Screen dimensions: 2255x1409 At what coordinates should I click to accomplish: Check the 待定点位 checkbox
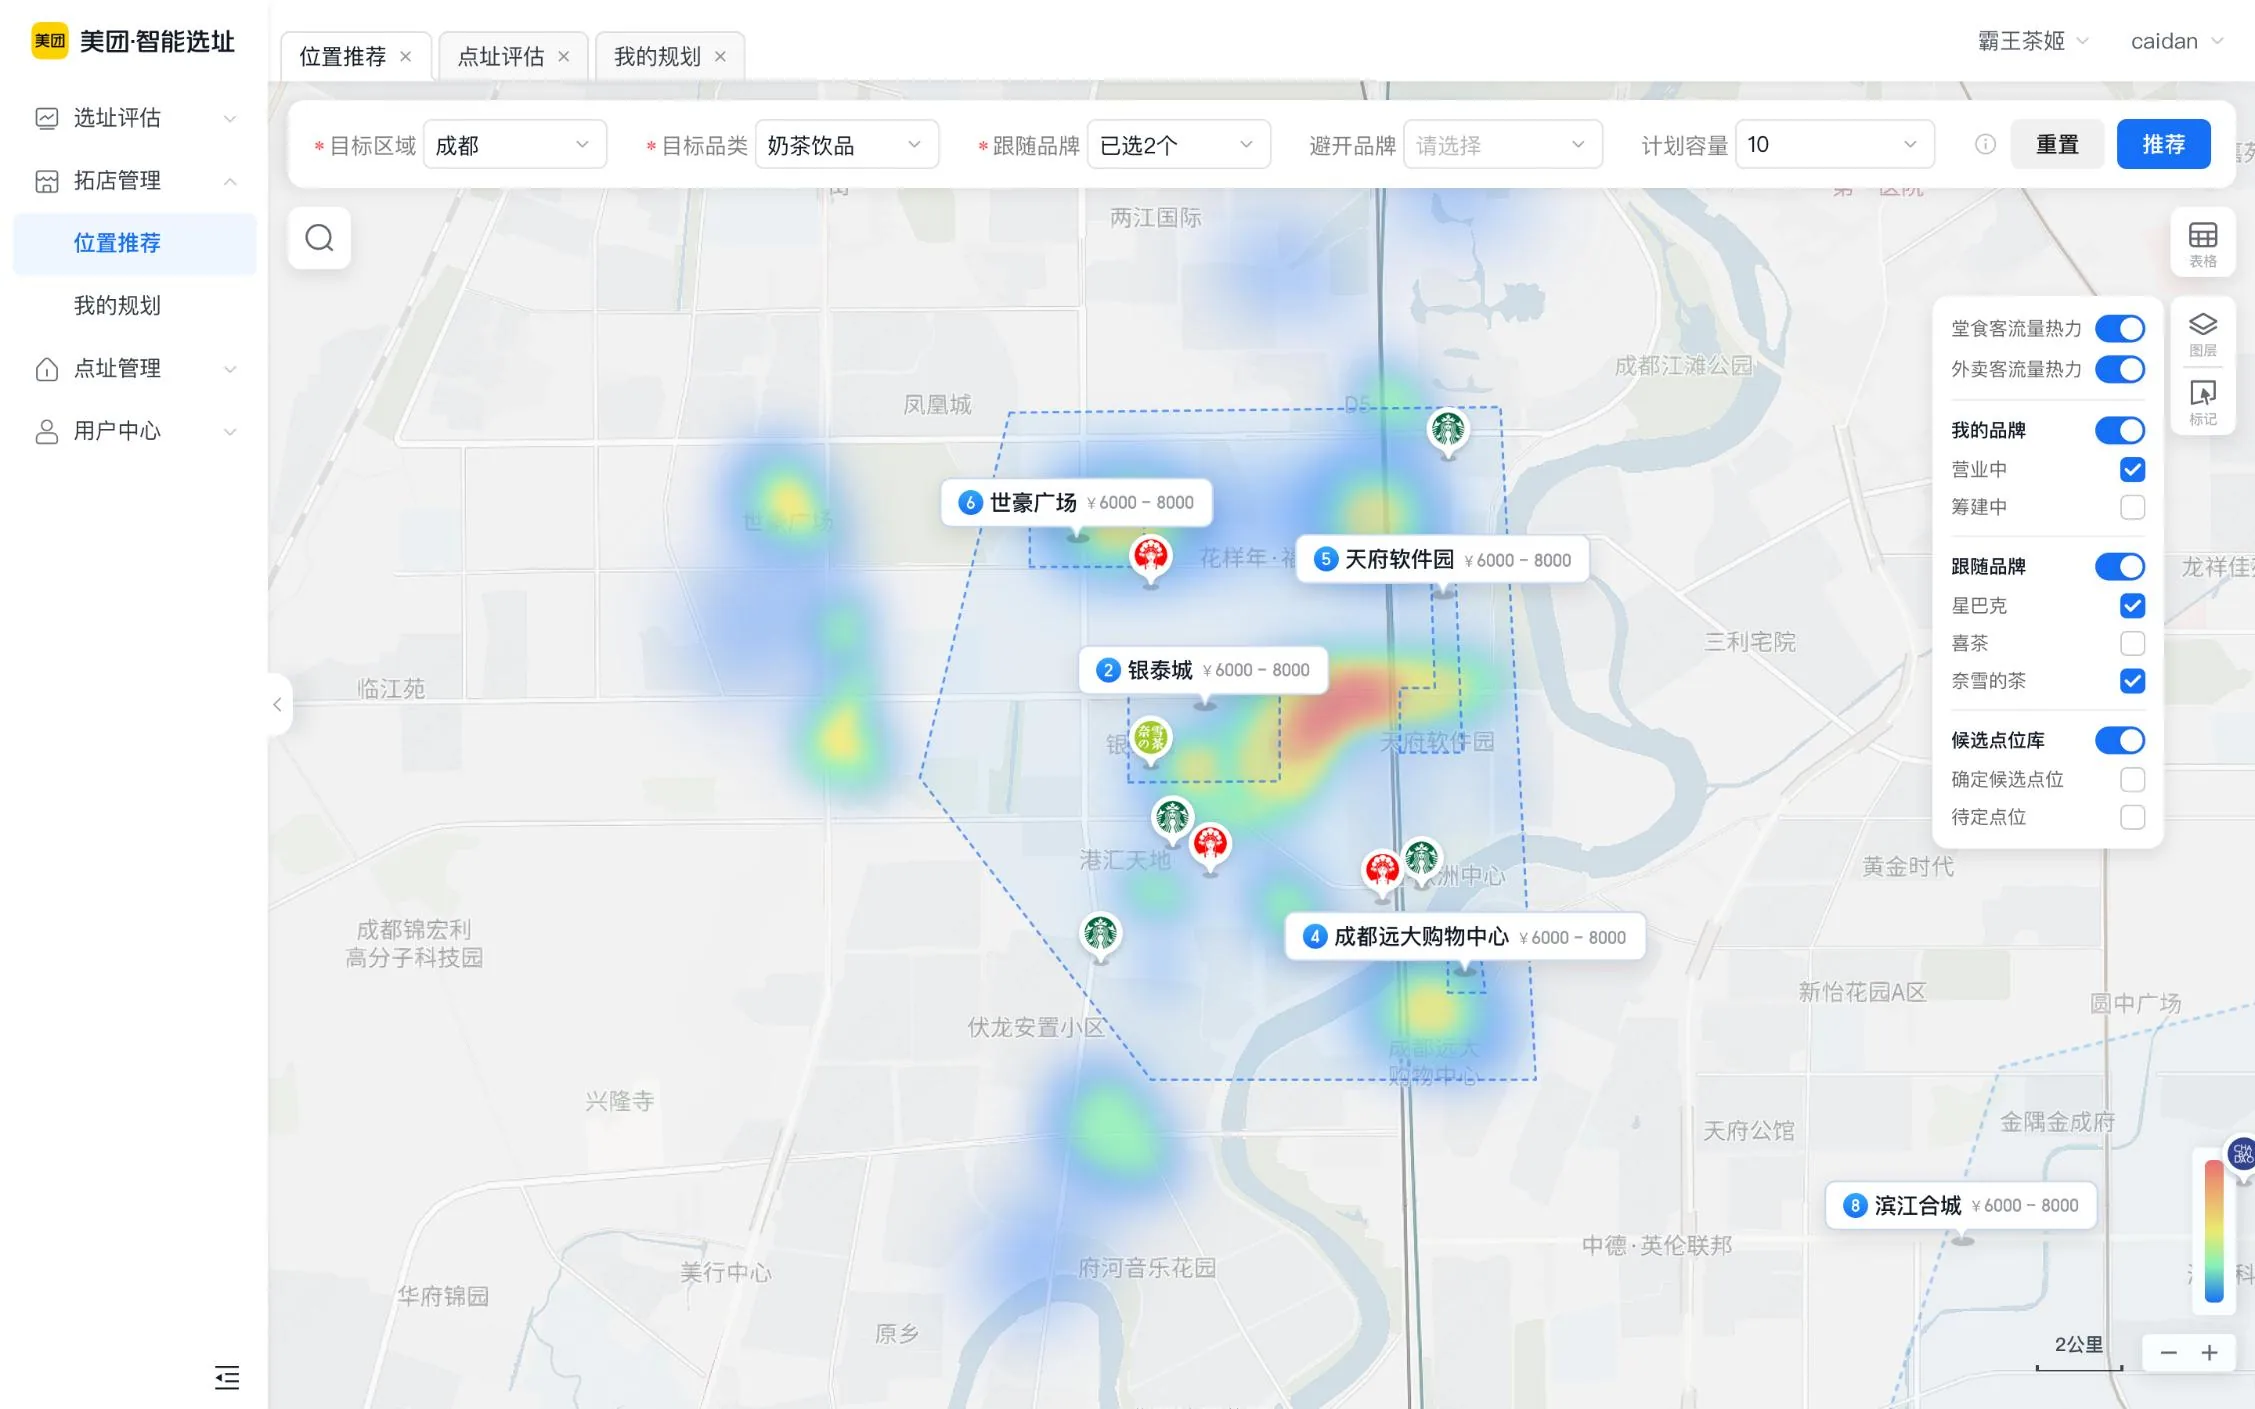pyautogui.click(x=2132, y=818)
